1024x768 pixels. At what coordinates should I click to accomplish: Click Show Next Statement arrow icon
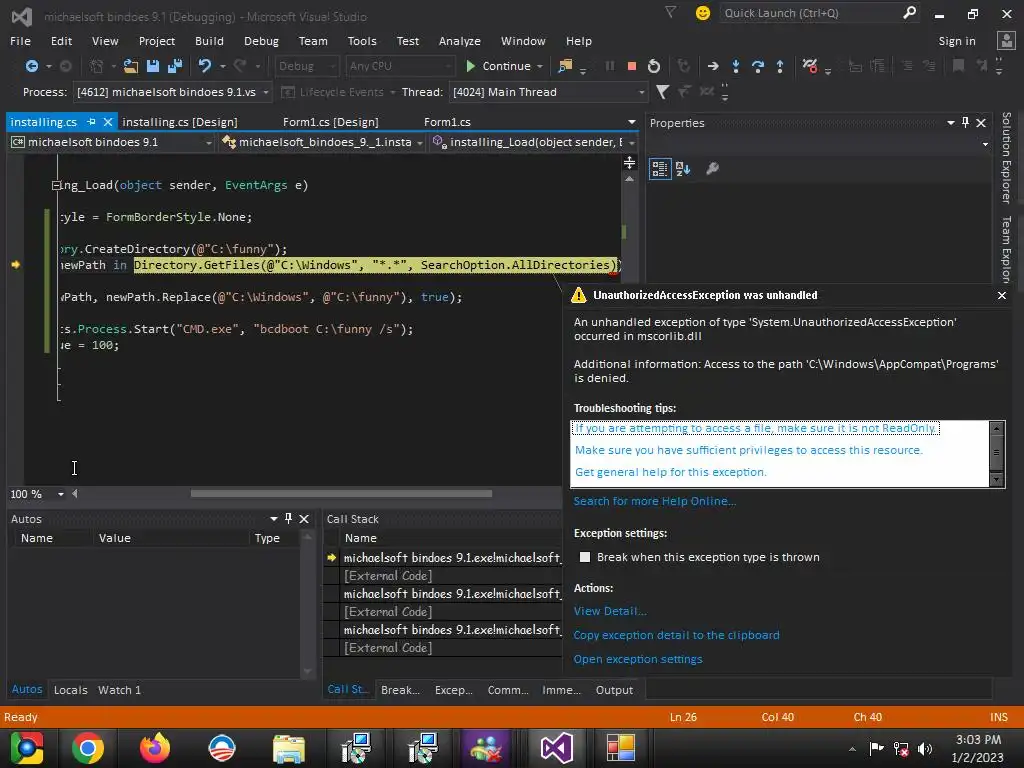coord(713,66)
